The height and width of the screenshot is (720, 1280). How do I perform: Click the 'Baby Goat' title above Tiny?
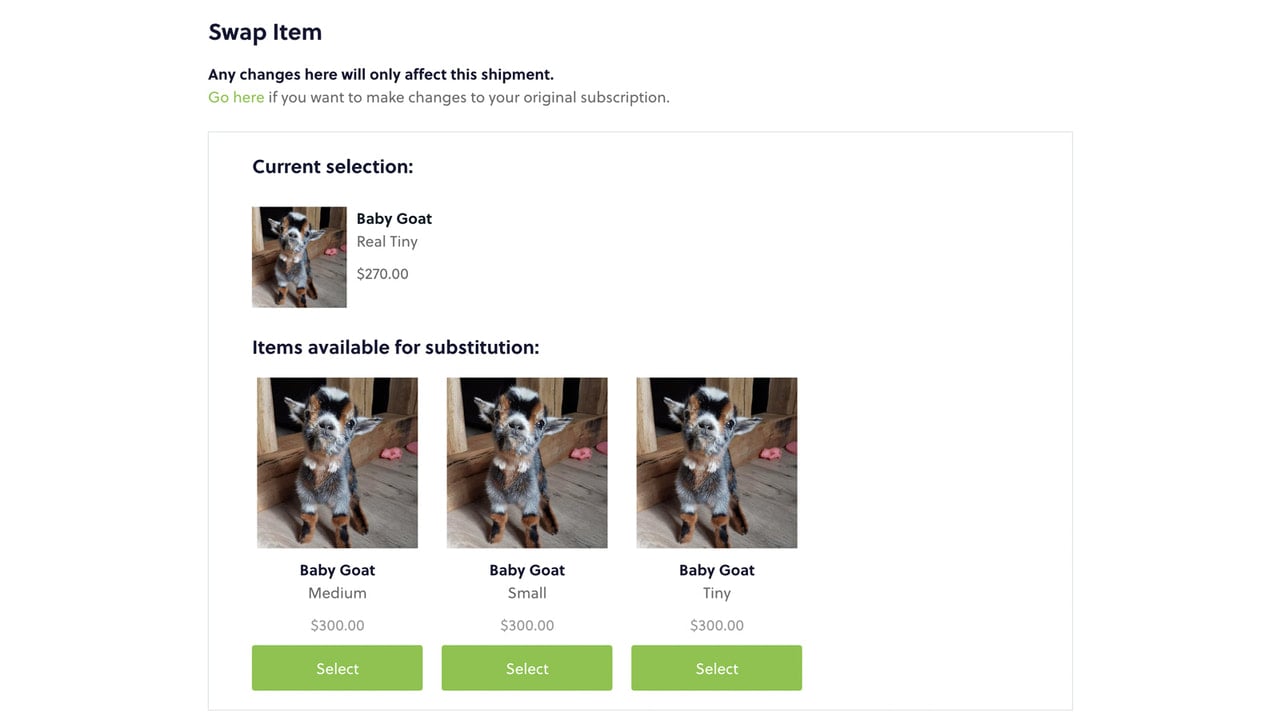[717, 570]
